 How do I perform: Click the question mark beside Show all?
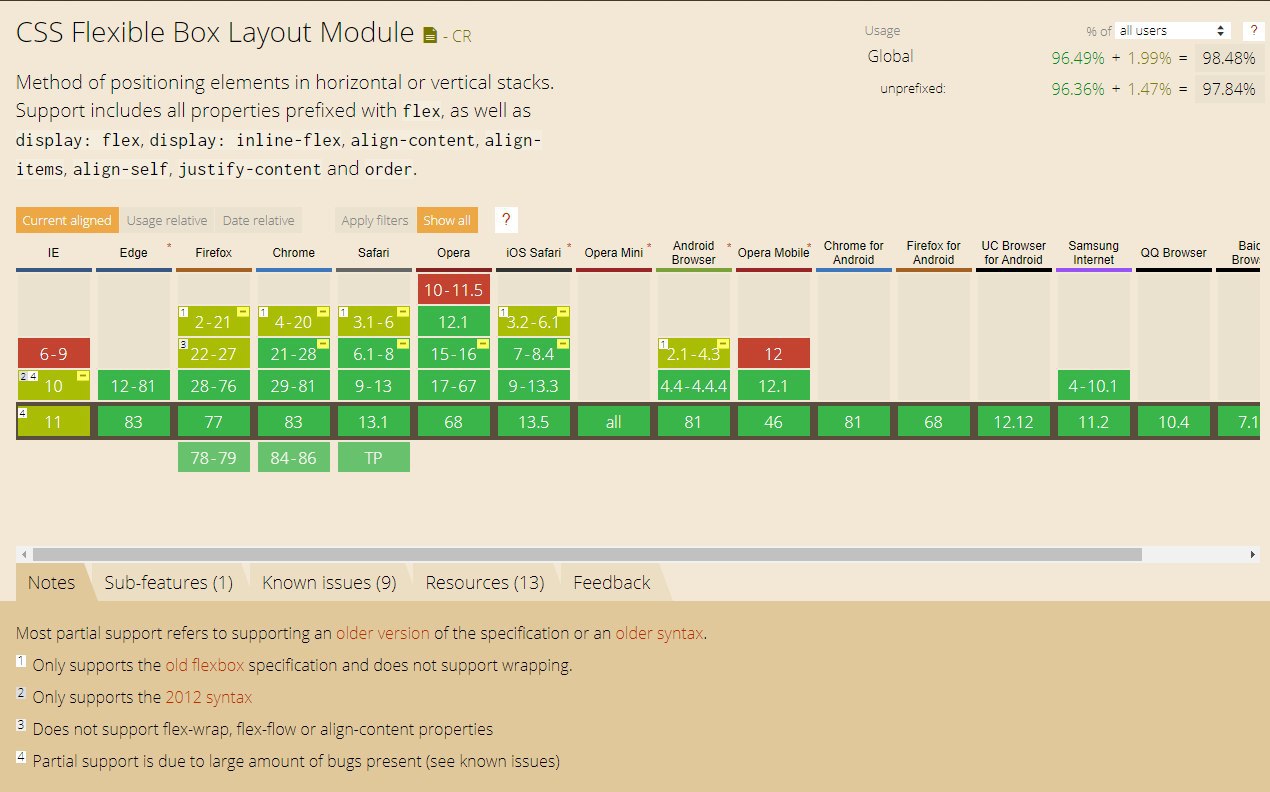[506, 220]
